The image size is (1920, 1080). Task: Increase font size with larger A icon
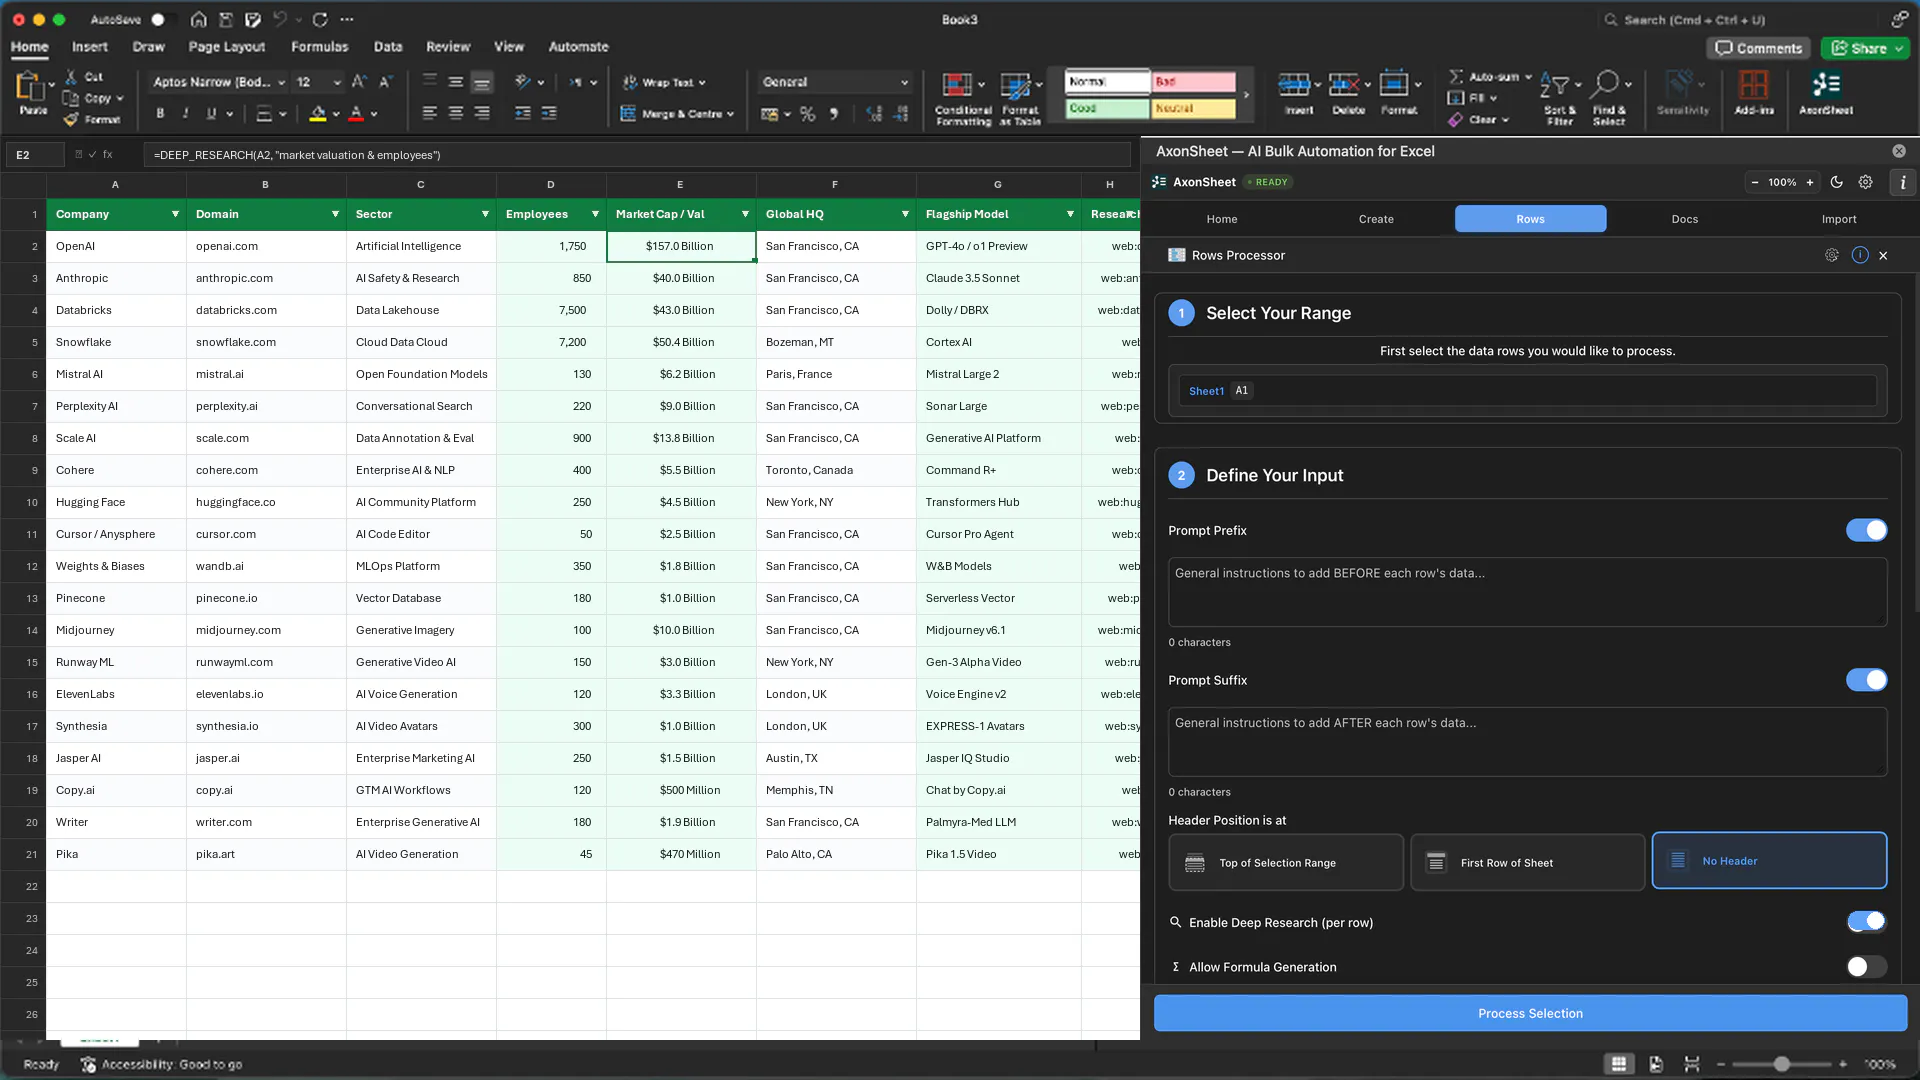coord(359,82)
